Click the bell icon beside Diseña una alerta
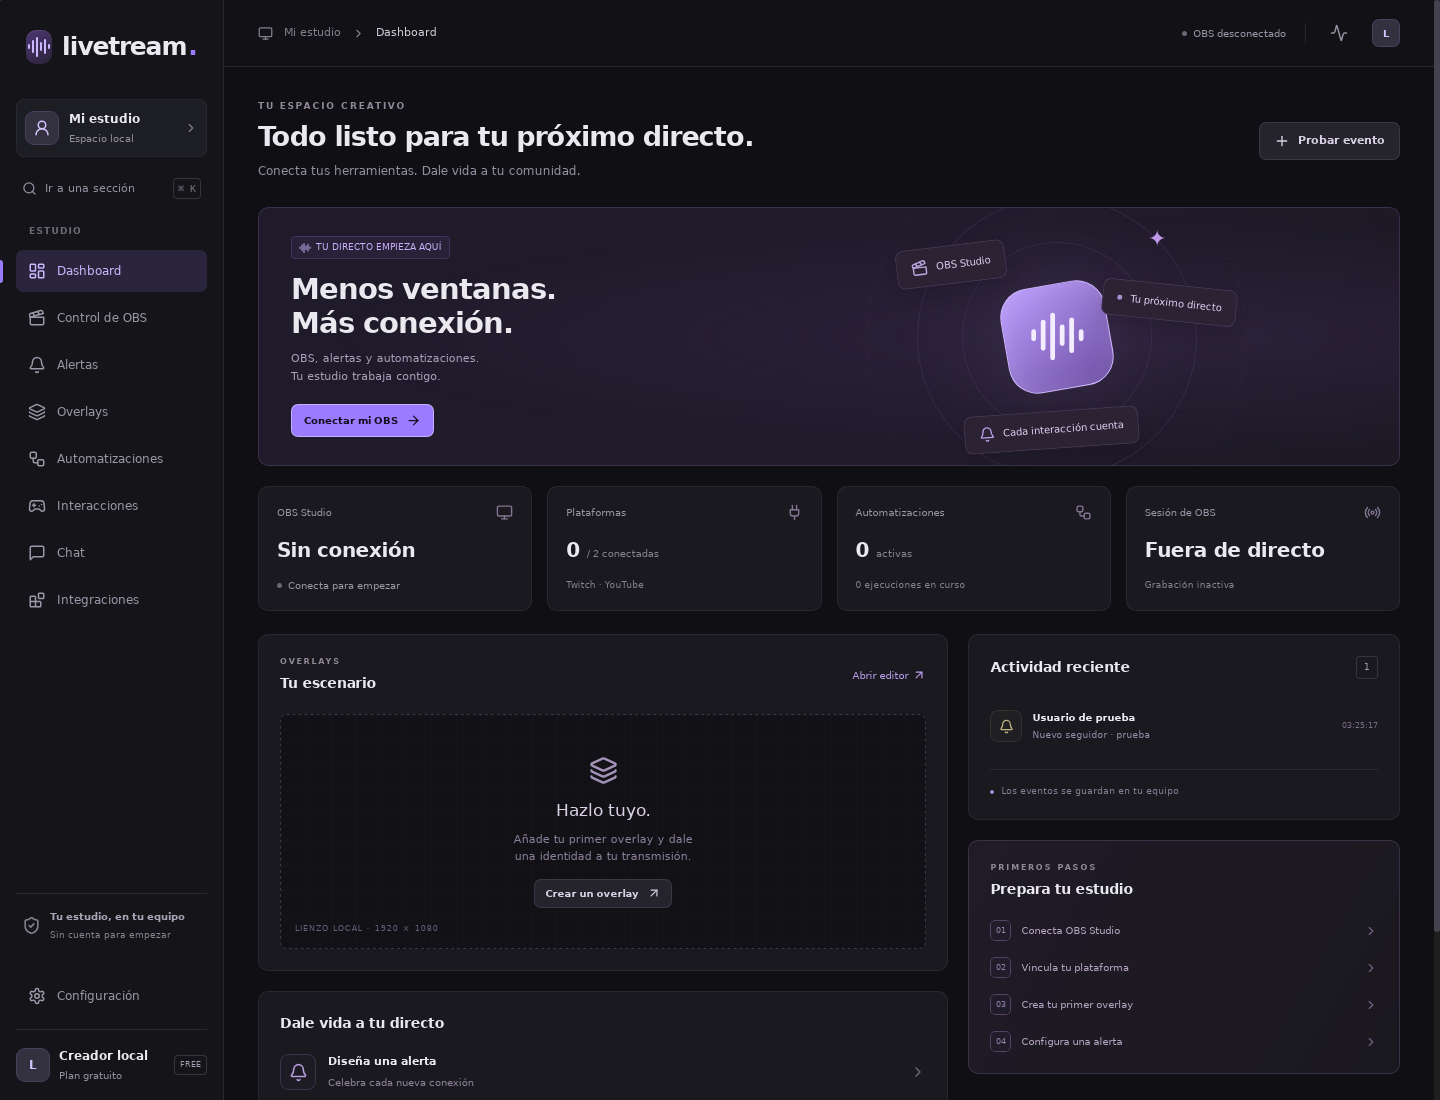Screen dimensions: 1440x1100 298,1072
